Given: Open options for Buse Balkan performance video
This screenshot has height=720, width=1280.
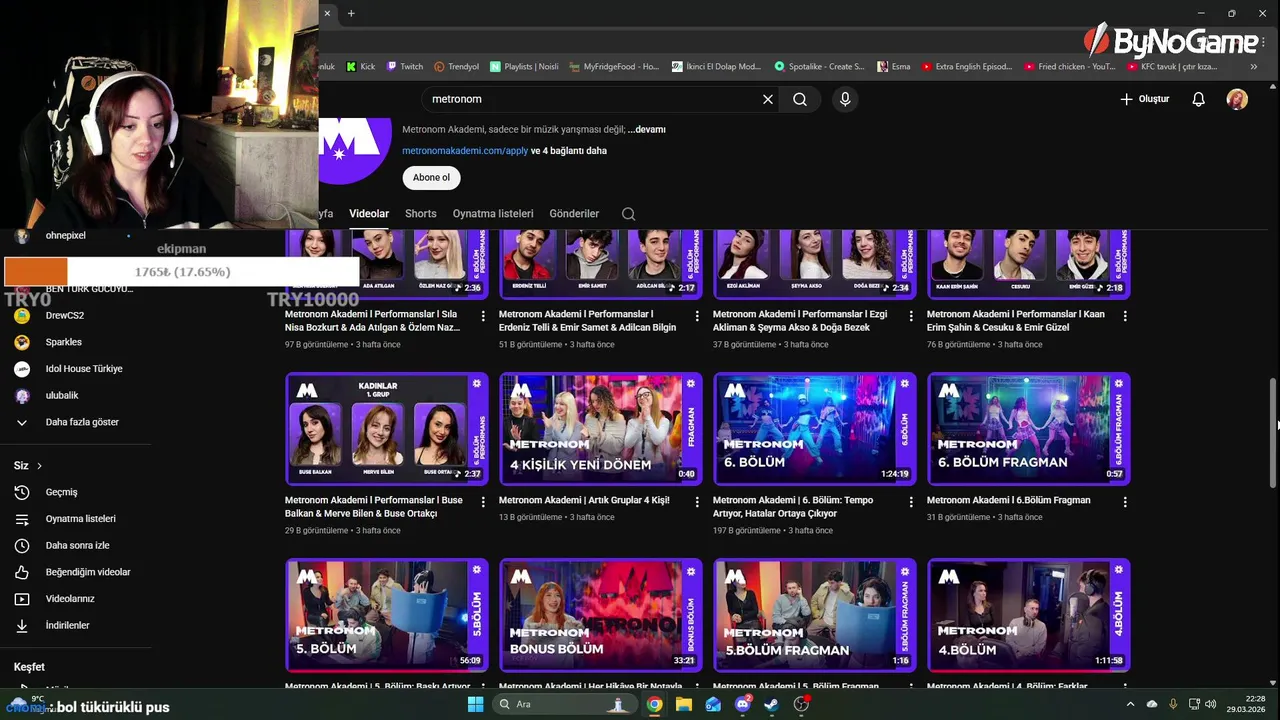Looking at the screenshot, I should coord(483,502).
